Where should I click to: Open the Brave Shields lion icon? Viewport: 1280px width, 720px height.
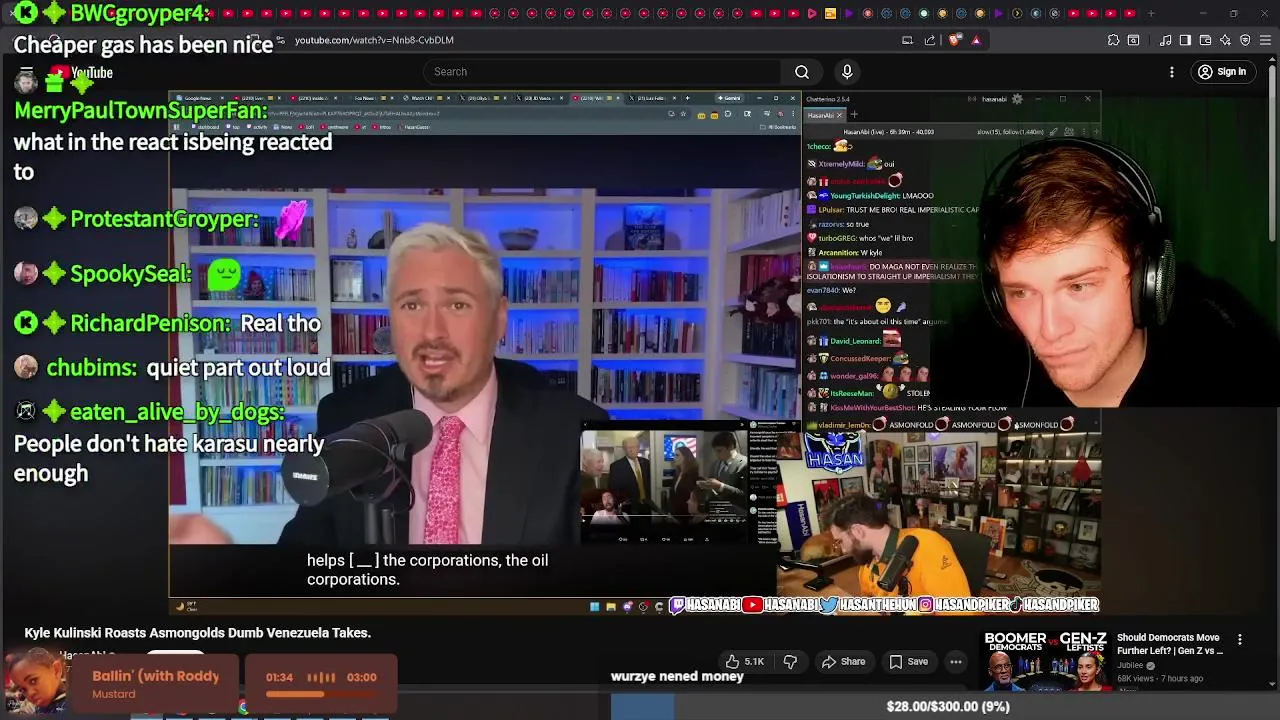point(954,40)
